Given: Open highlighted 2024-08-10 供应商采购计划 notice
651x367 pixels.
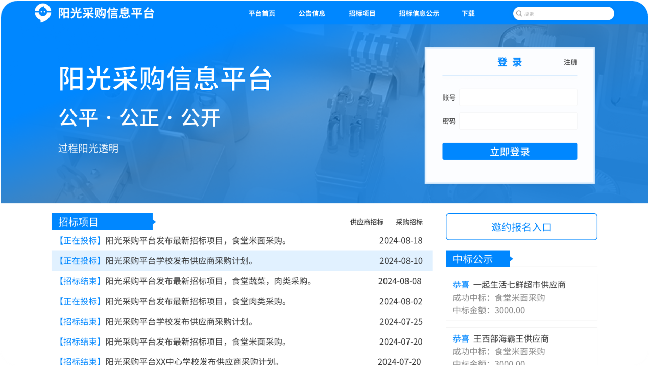Looking at the screenshot, I should pyautogui.click(x=242, y=261).
